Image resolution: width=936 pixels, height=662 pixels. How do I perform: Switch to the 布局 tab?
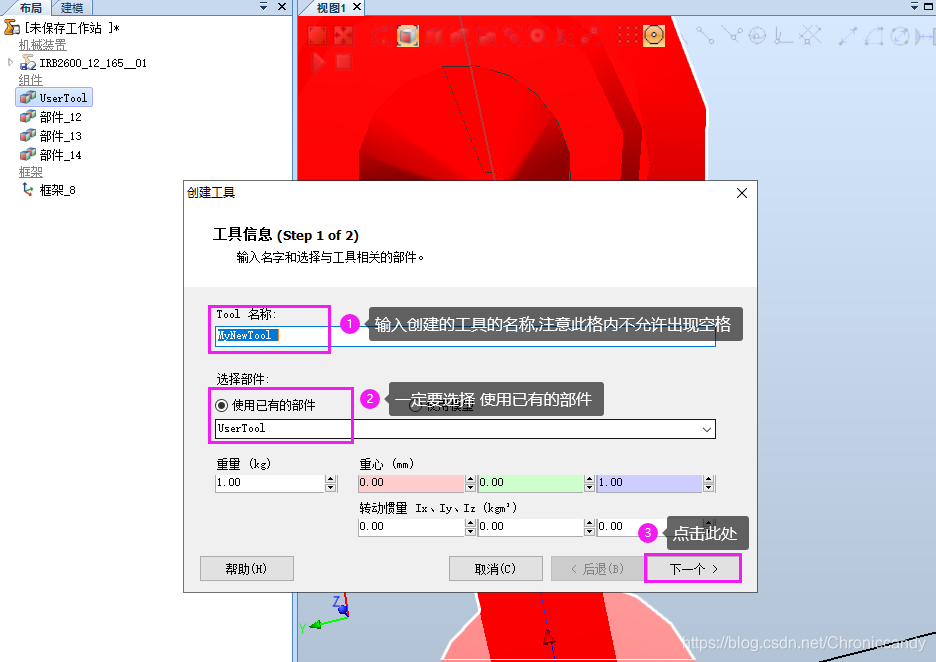click(30, 8)
